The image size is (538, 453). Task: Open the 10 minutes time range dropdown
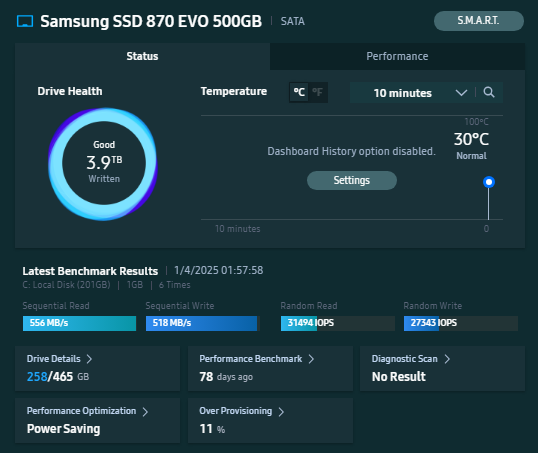tap(412, 93)
